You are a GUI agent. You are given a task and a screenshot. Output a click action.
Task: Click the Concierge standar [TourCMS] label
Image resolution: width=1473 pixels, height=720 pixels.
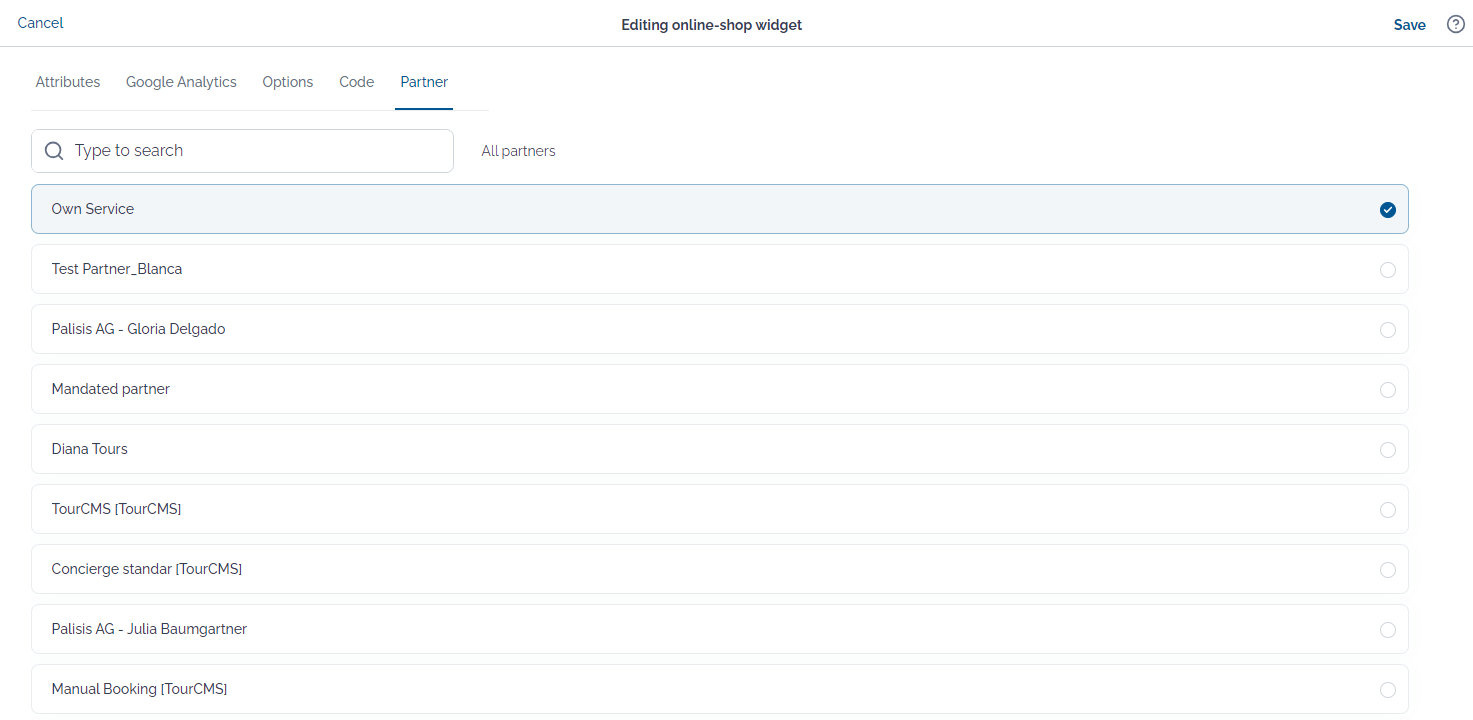(x=147, y=569)
